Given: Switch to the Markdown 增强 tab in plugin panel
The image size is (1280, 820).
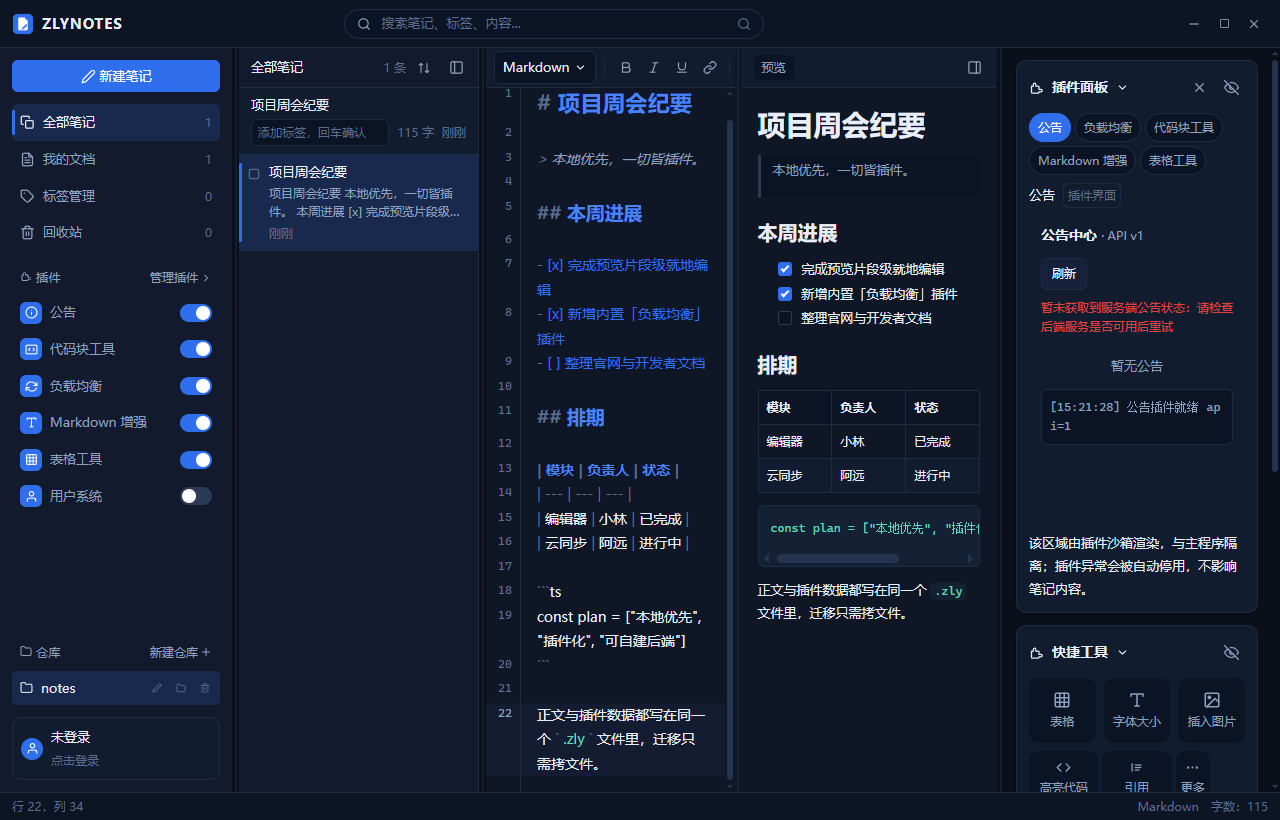Looking at the screenshot, I should point(1082,160).
